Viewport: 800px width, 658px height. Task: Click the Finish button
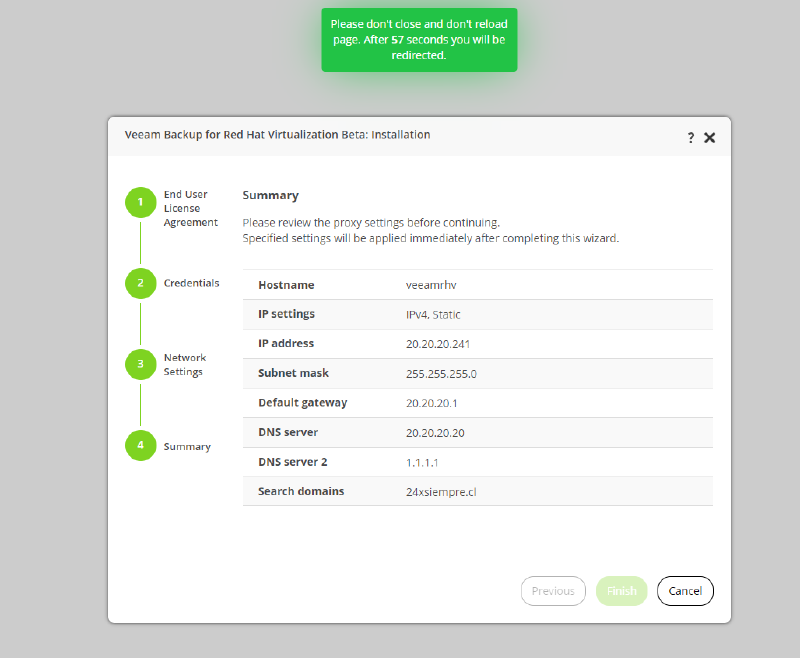pyautogui.click(x=621, y=591)
